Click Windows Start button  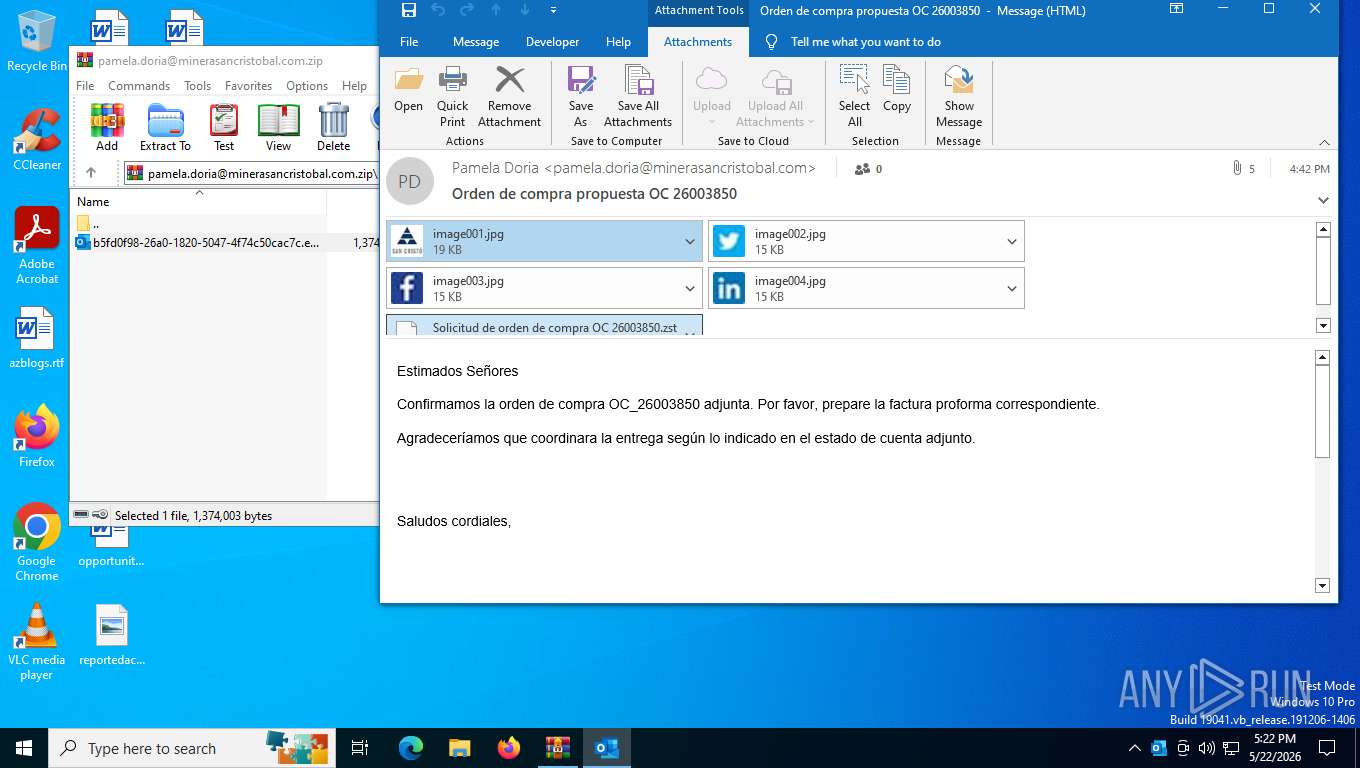[24, 748]
